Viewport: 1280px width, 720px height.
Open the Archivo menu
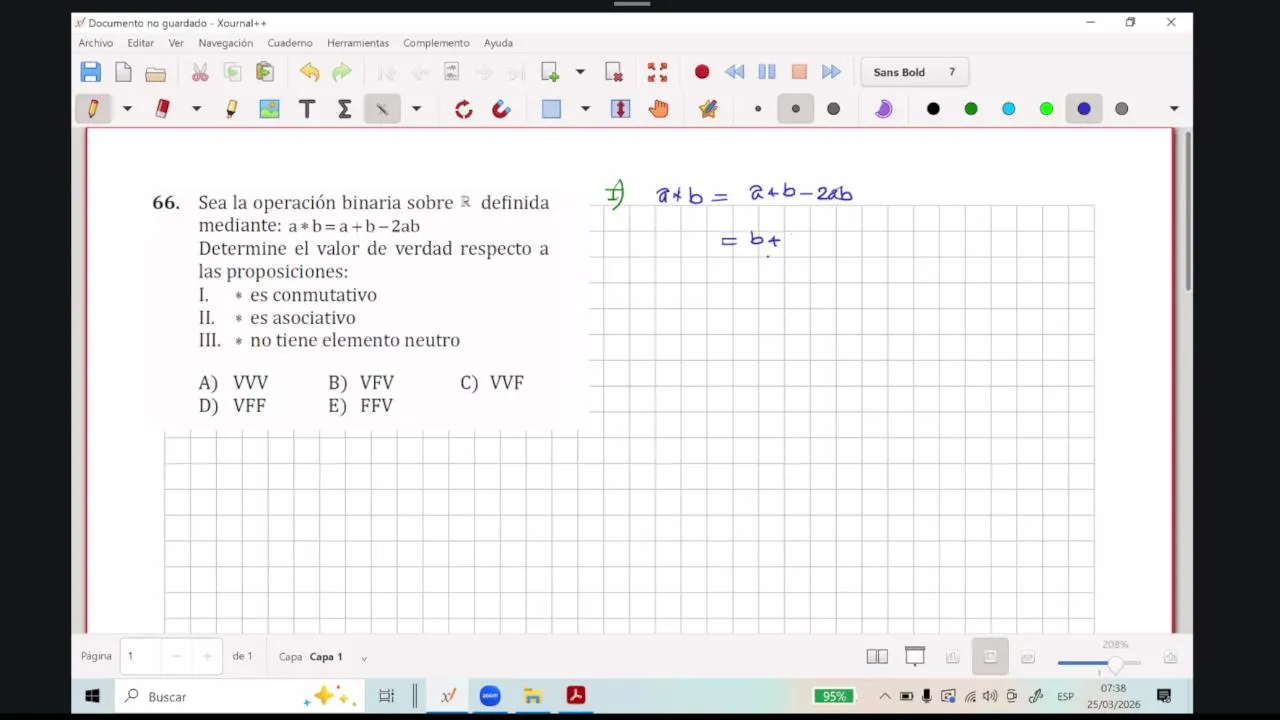coord(96,43)
